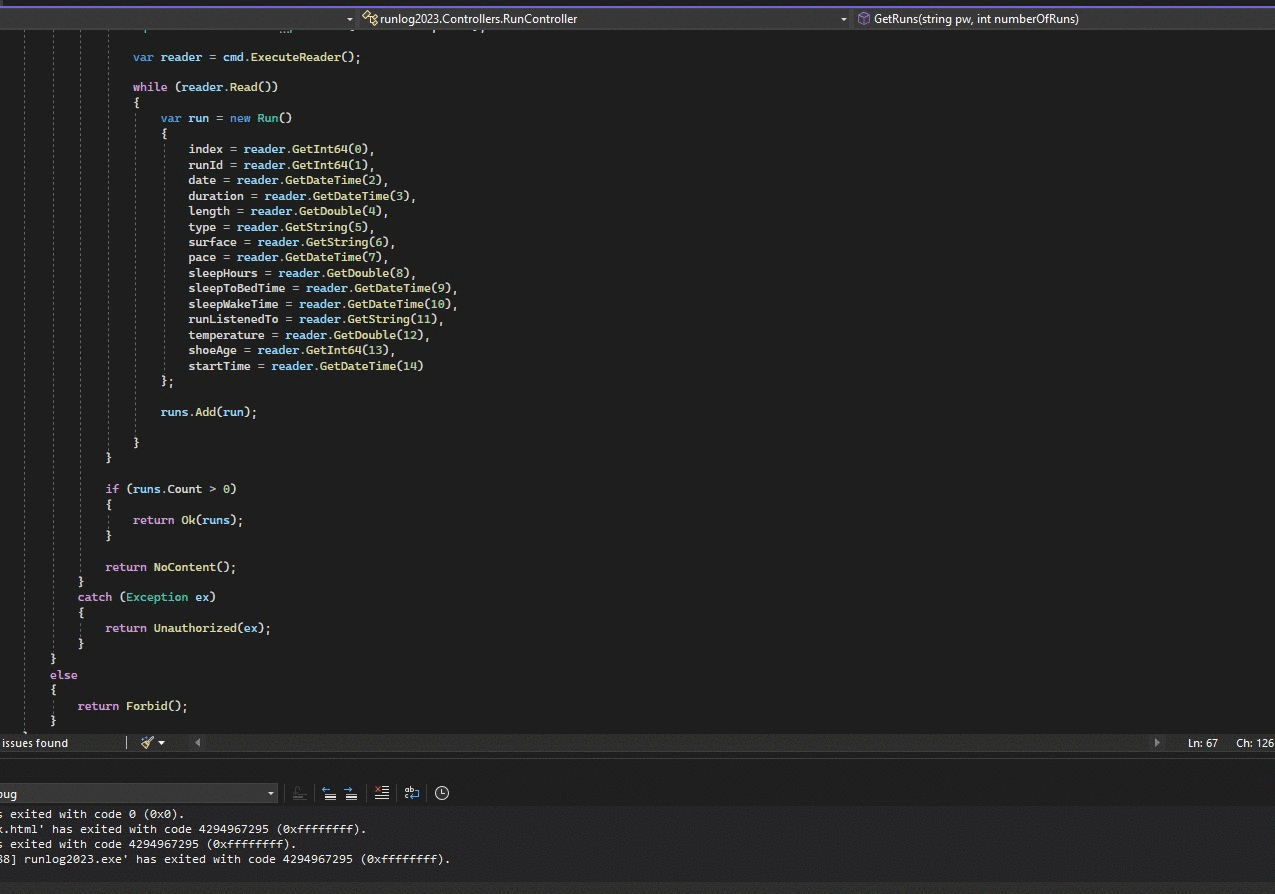Click the find message in code icon in Output toolbar
Viewport: 1275px width, 894px height.
click(x=298, y=793)
